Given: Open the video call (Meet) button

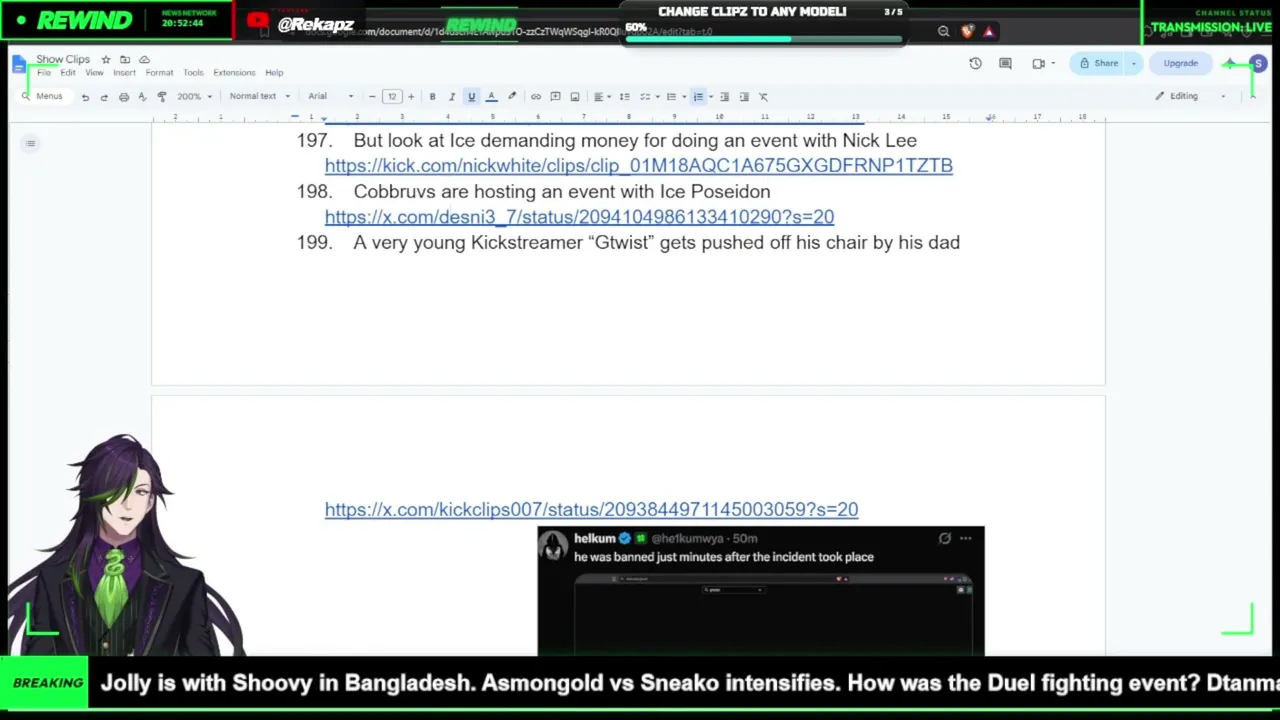Looking at the screenshot, I should pyautogui.click(x=1039, y=64).
